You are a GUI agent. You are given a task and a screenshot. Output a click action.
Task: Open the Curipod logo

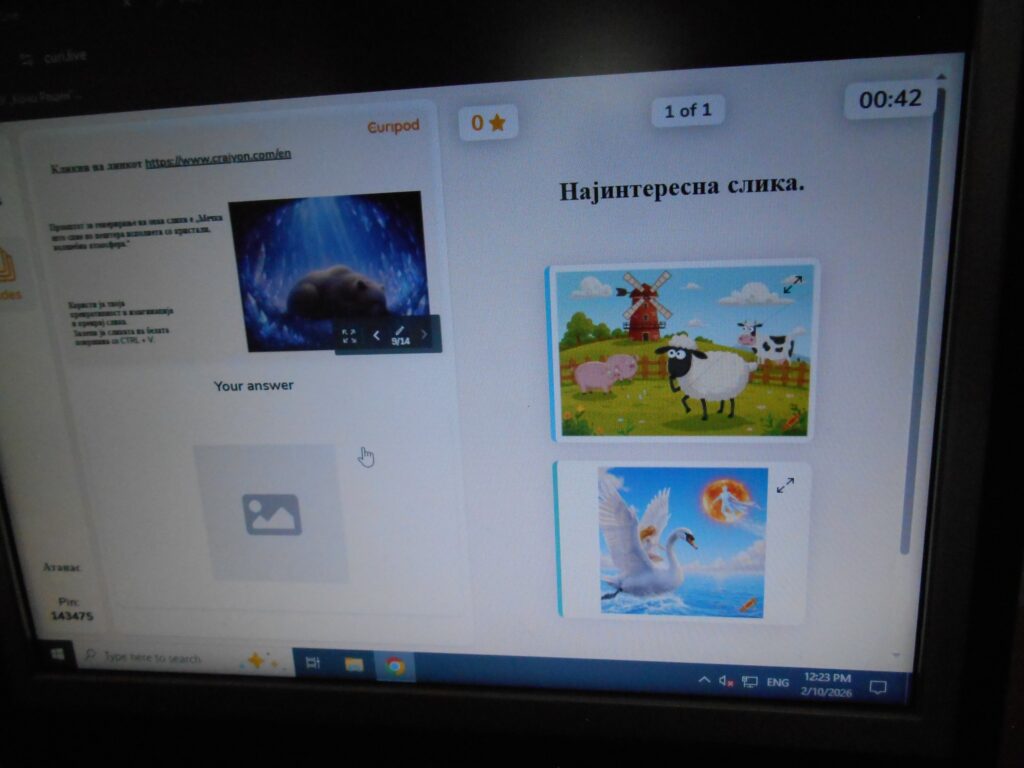[x=393, y=126]
